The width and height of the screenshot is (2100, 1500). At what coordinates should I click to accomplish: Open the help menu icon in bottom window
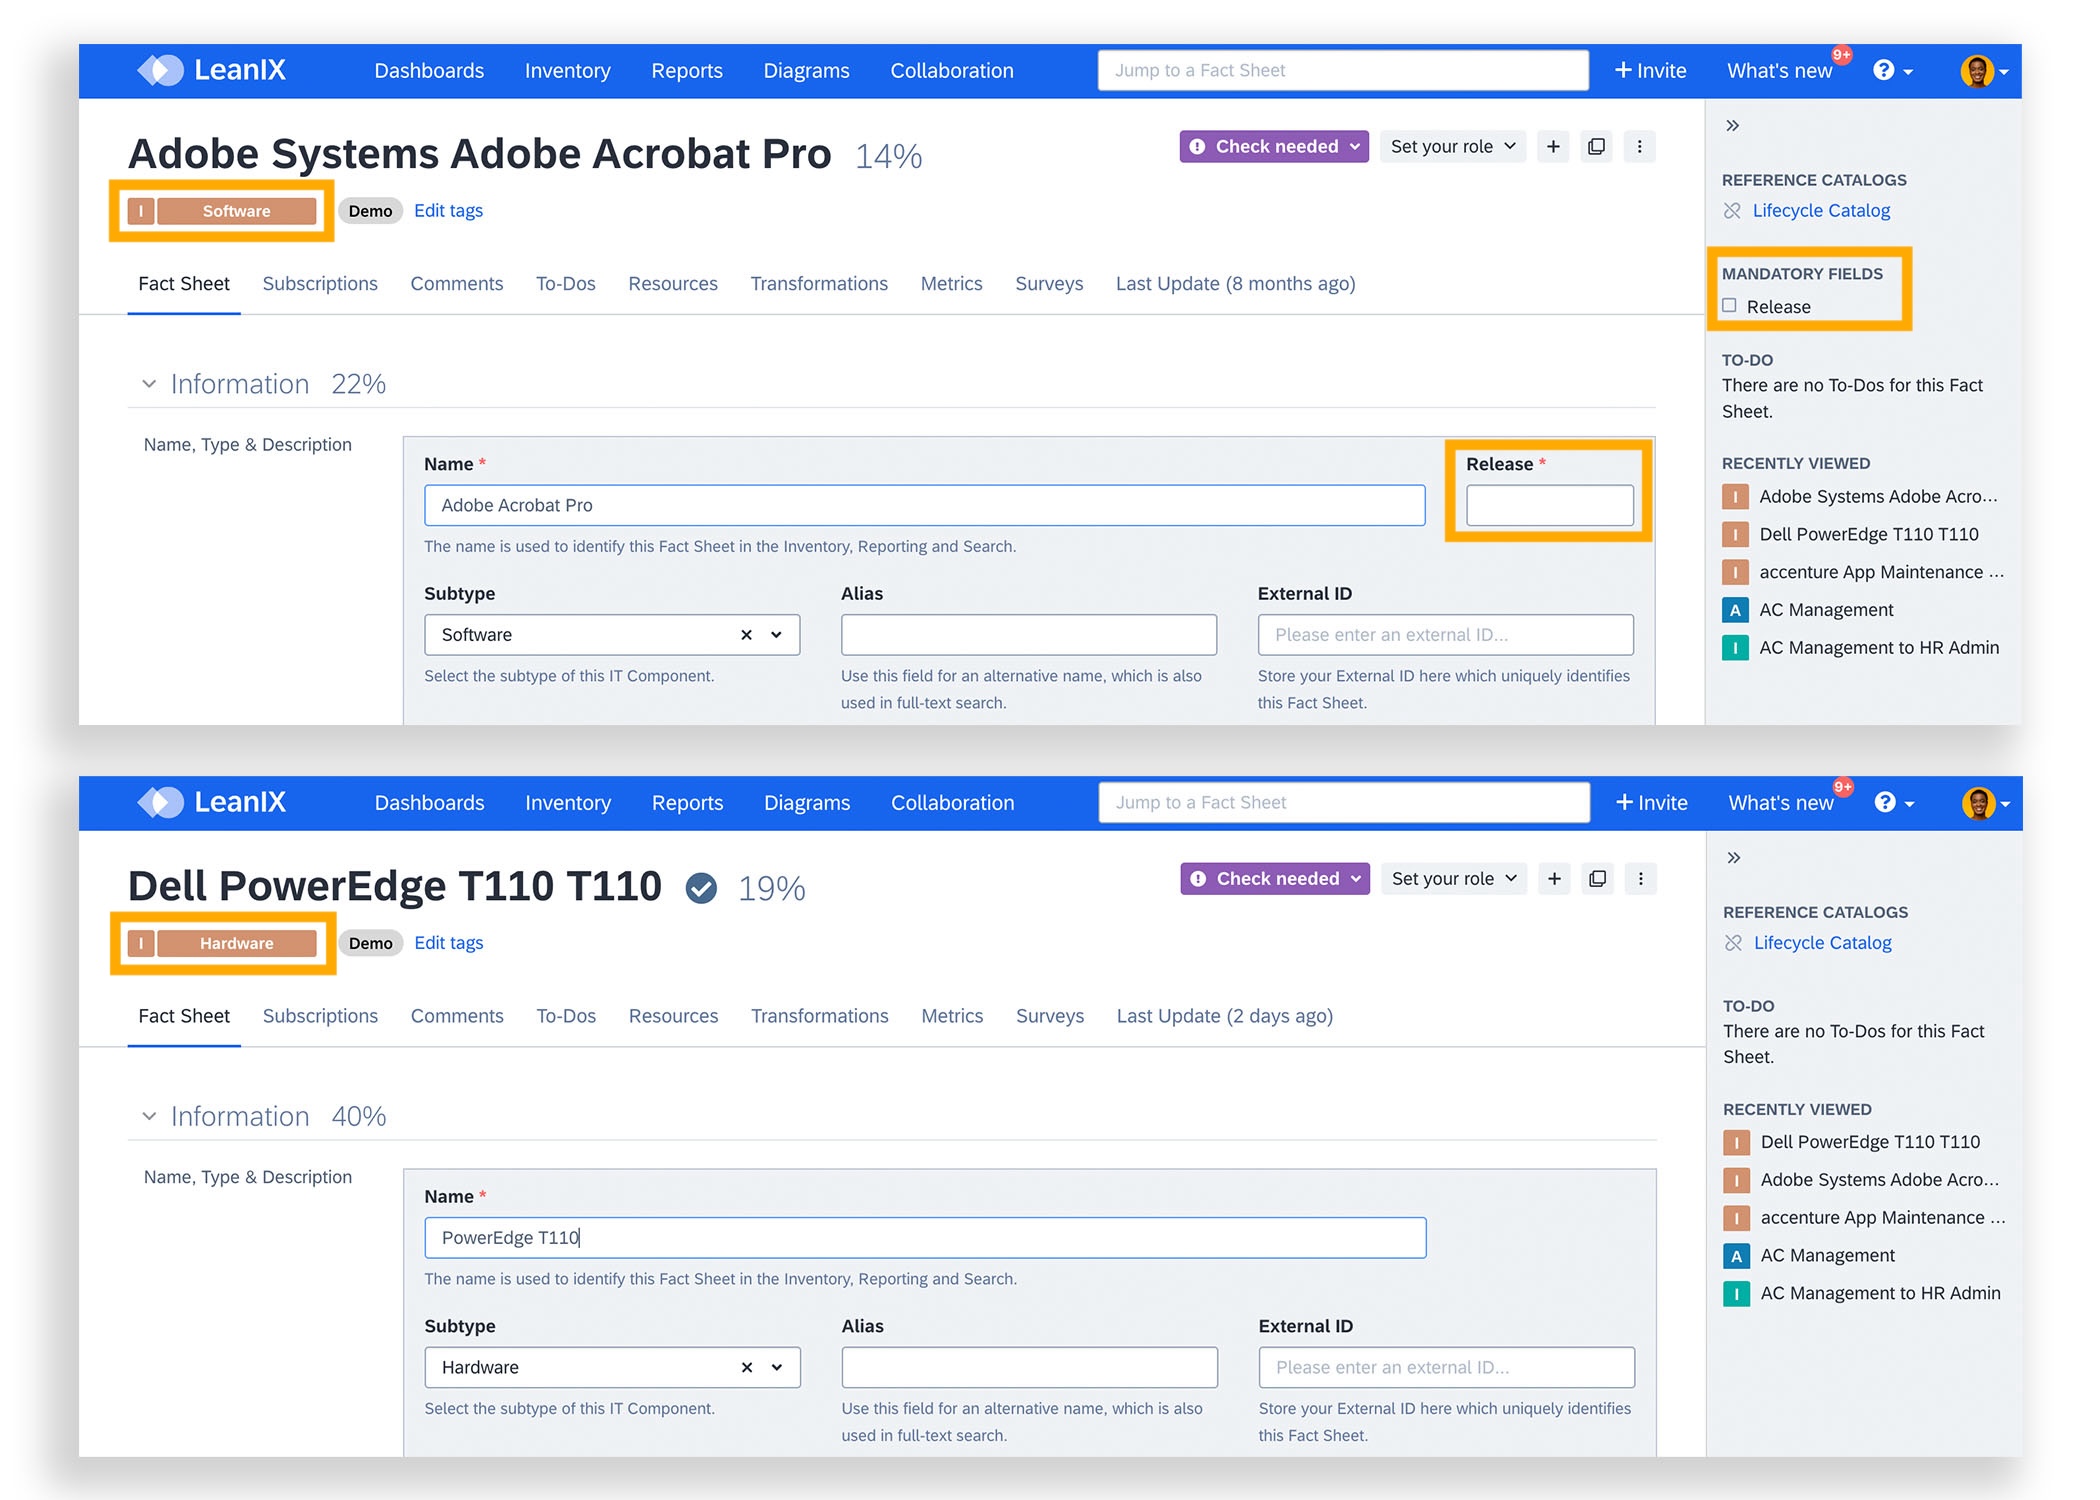[1893, 802]
